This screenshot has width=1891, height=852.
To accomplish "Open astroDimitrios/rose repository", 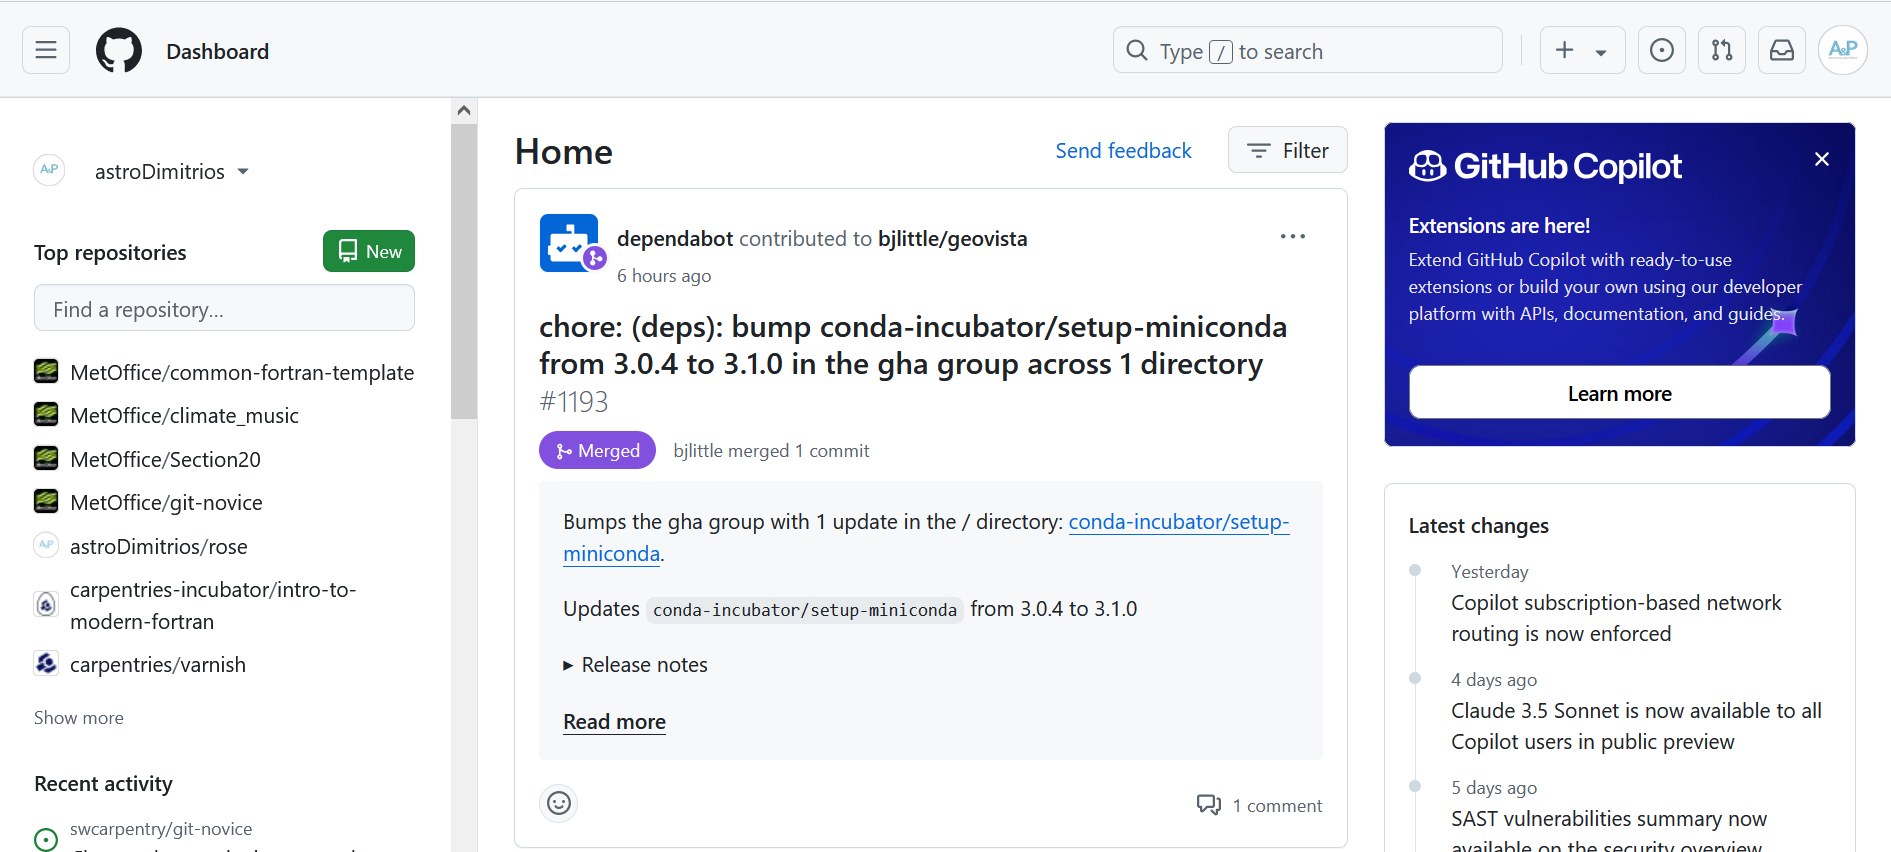I will click(158, 546).
